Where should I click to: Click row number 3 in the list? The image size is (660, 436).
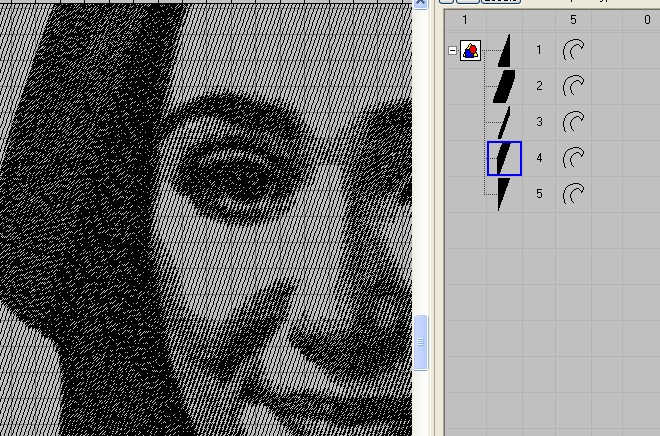(539, 122)
